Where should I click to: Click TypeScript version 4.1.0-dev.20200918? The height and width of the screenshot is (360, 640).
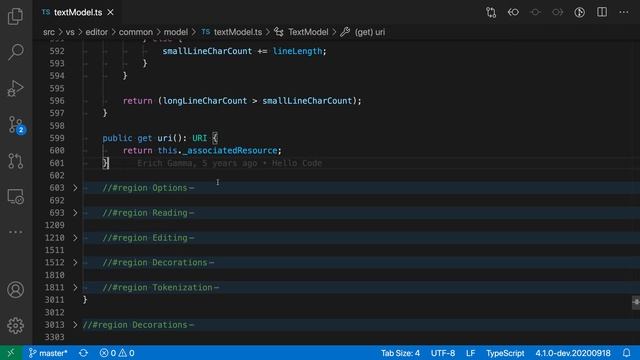tap(573, 353)
